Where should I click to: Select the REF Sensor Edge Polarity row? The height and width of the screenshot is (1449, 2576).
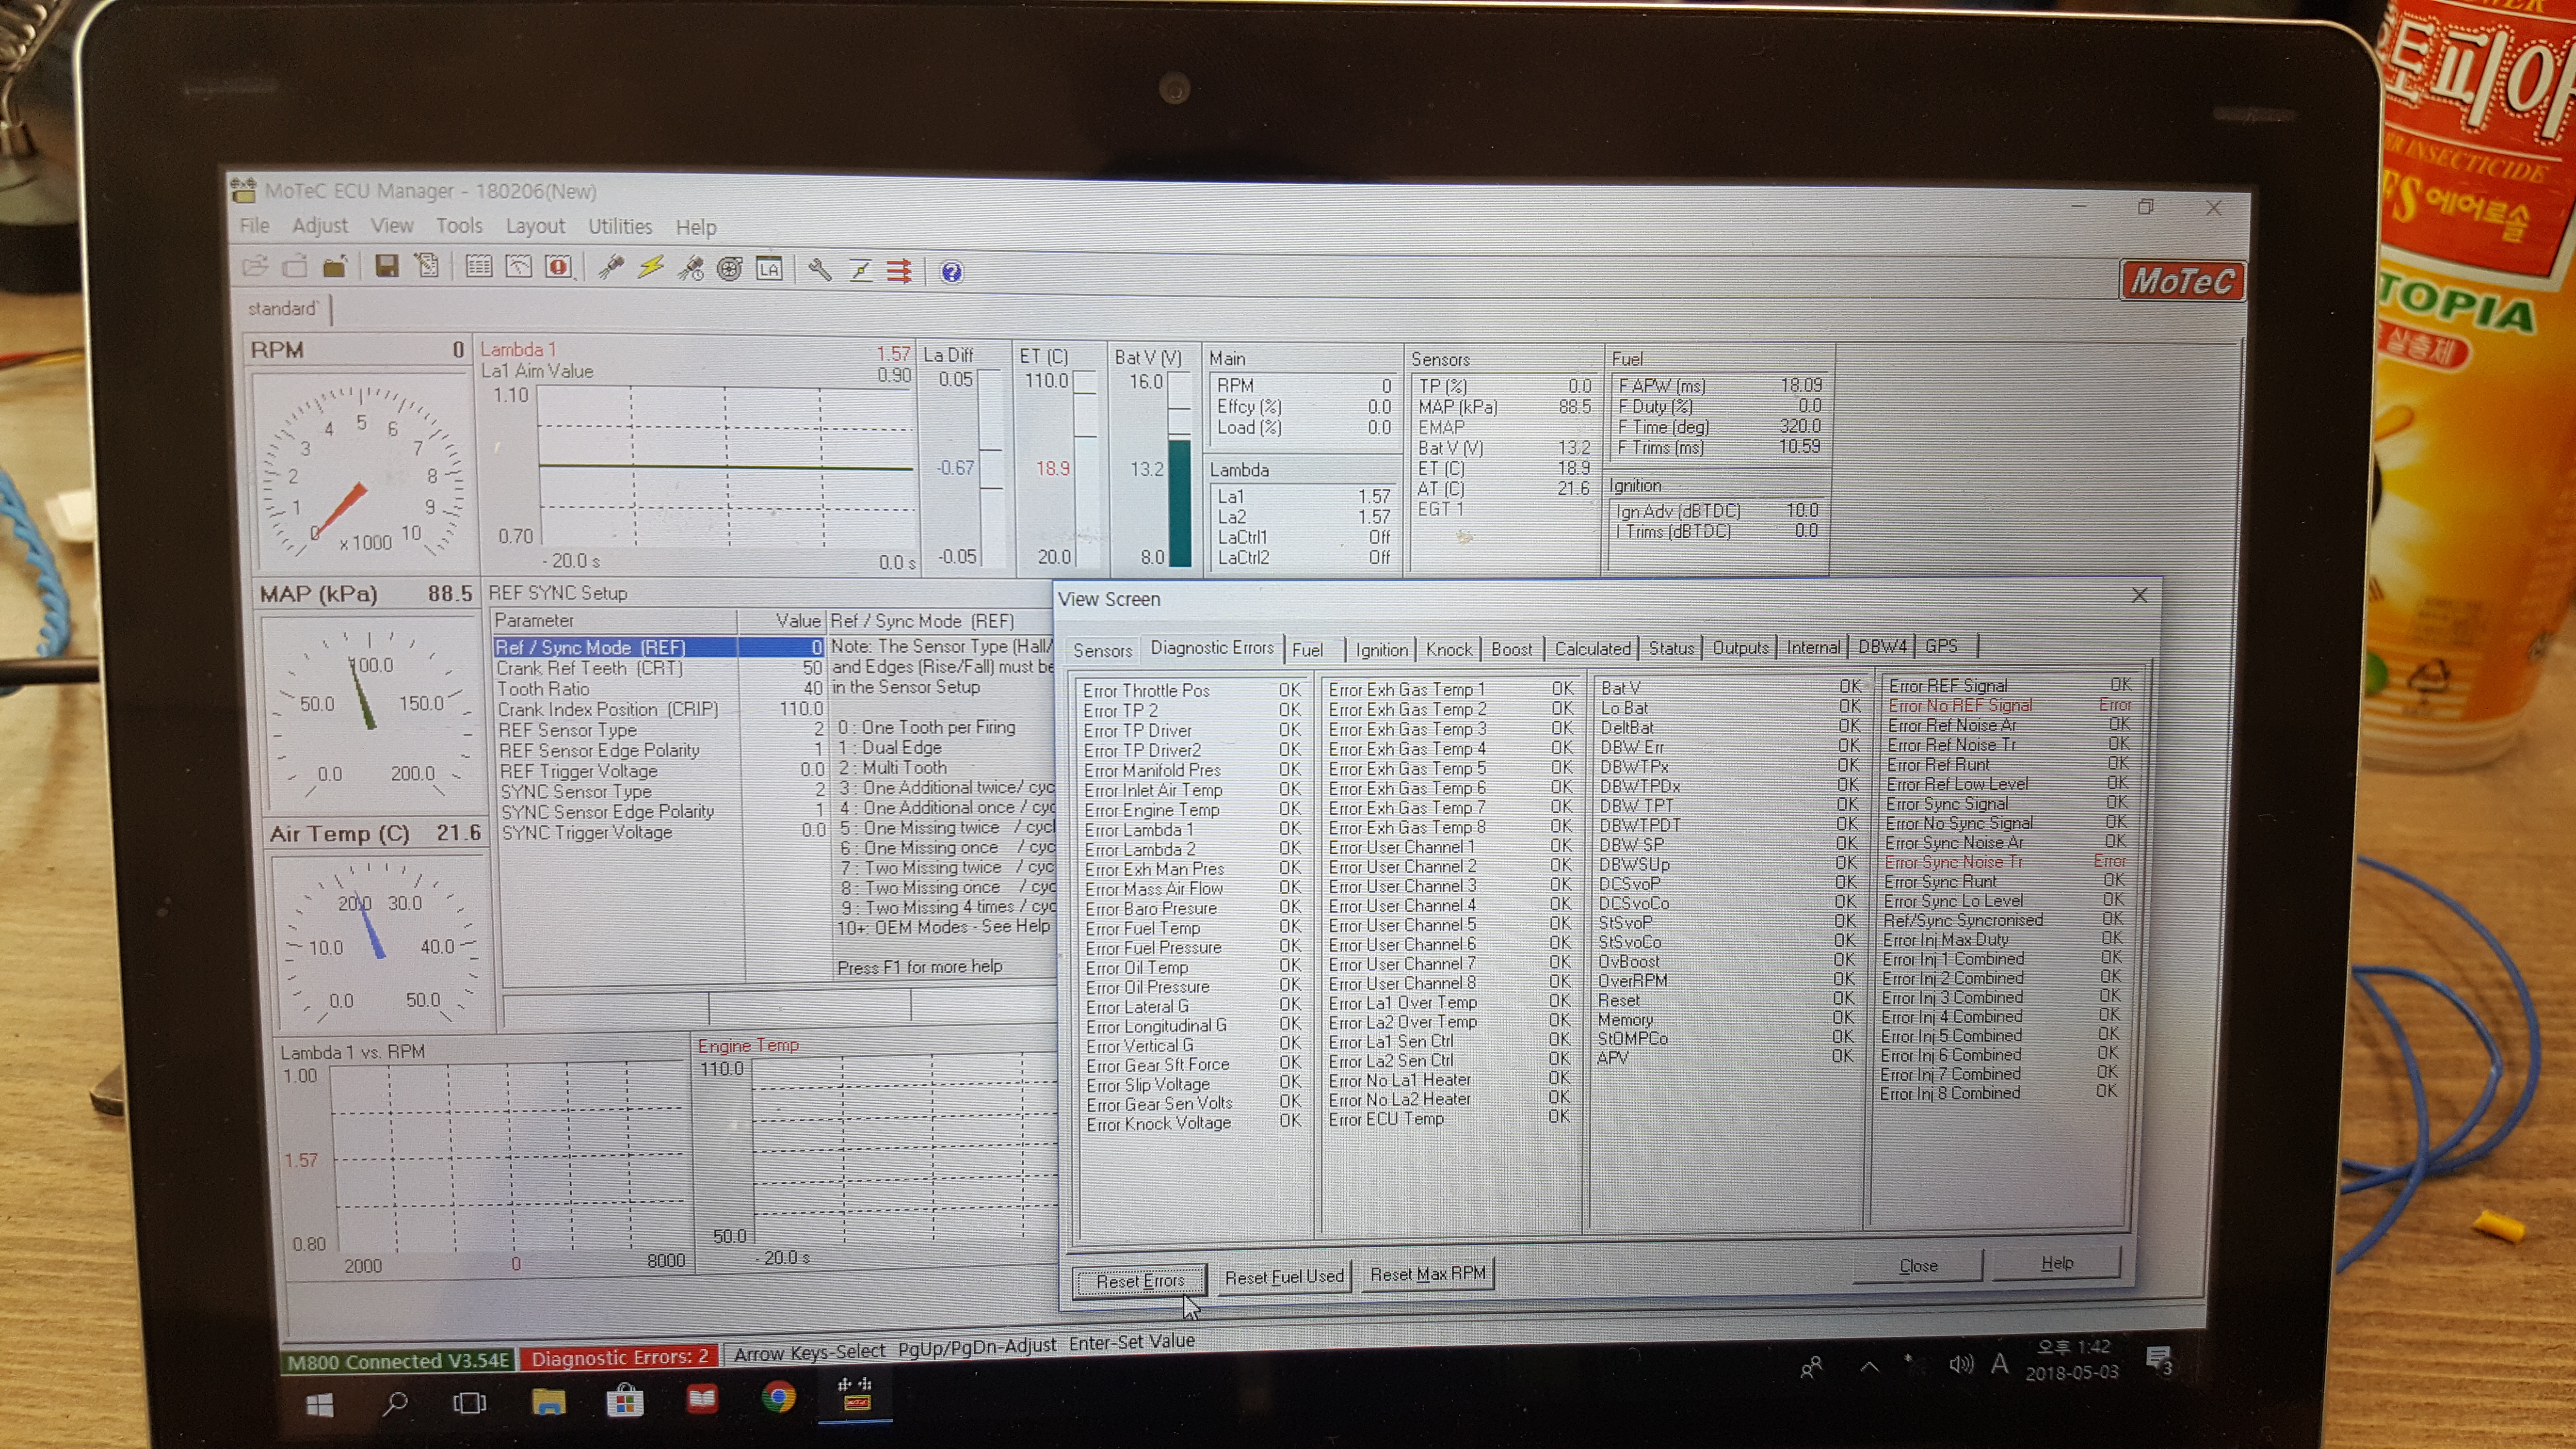[x=661, y=750]
